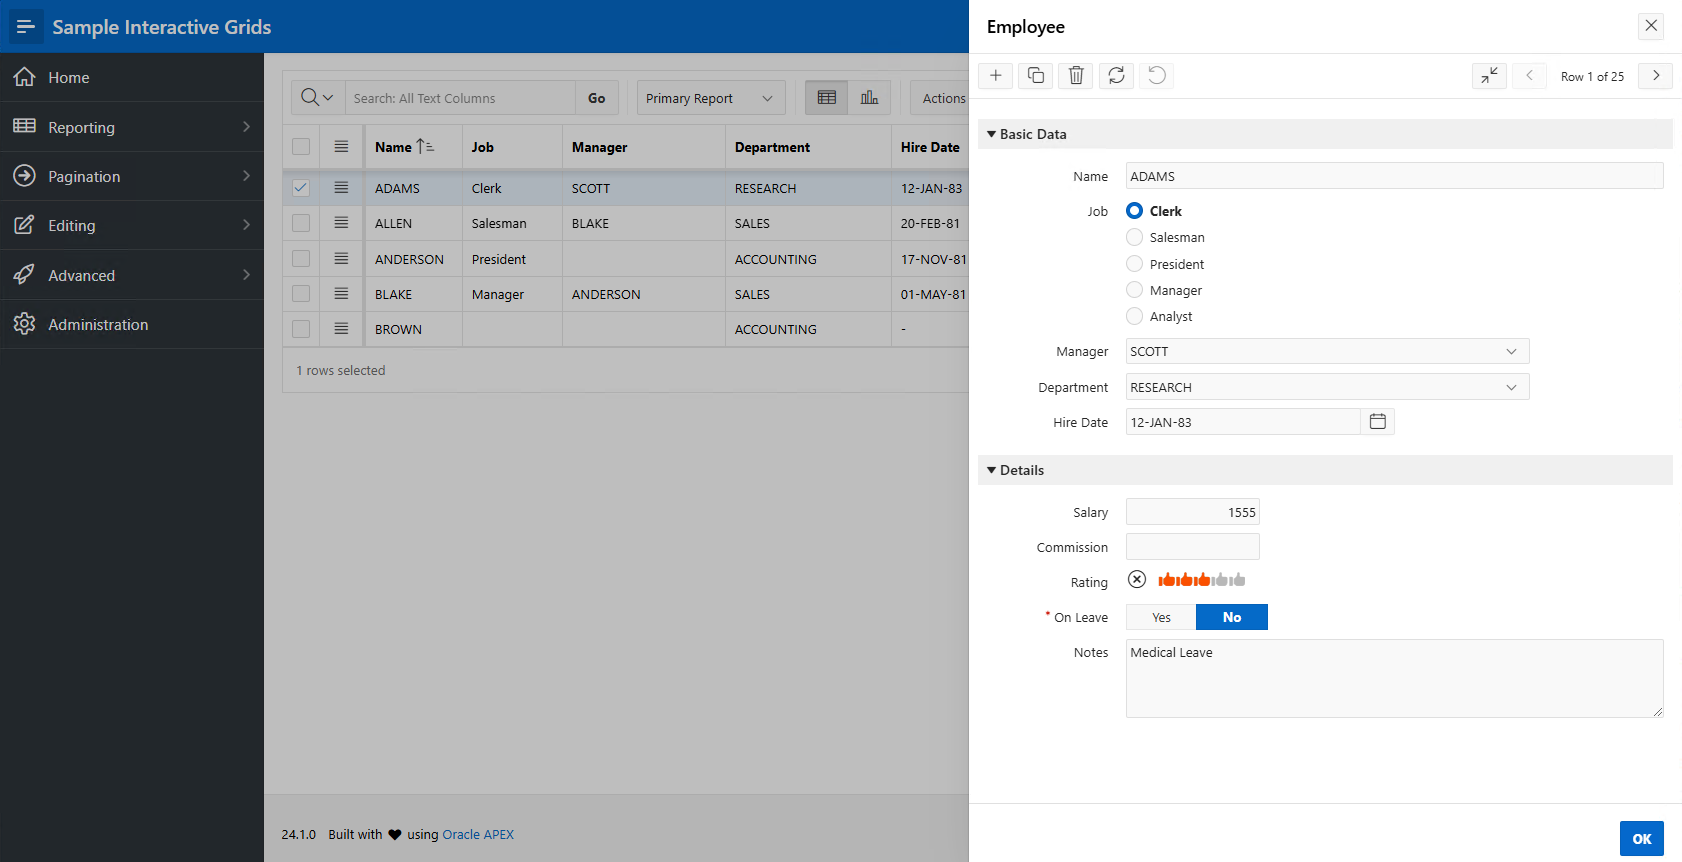Open row actions menu for BLAKE

(341, 294)
